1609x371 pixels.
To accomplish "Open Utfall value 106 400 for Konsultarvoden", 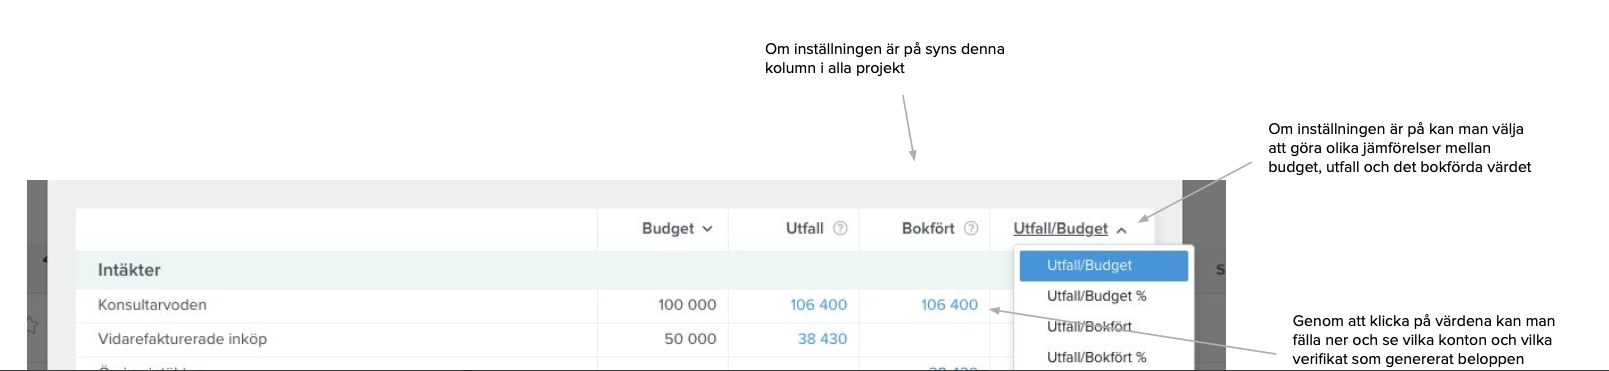I will pyautogui.click(x=818, y=305).
